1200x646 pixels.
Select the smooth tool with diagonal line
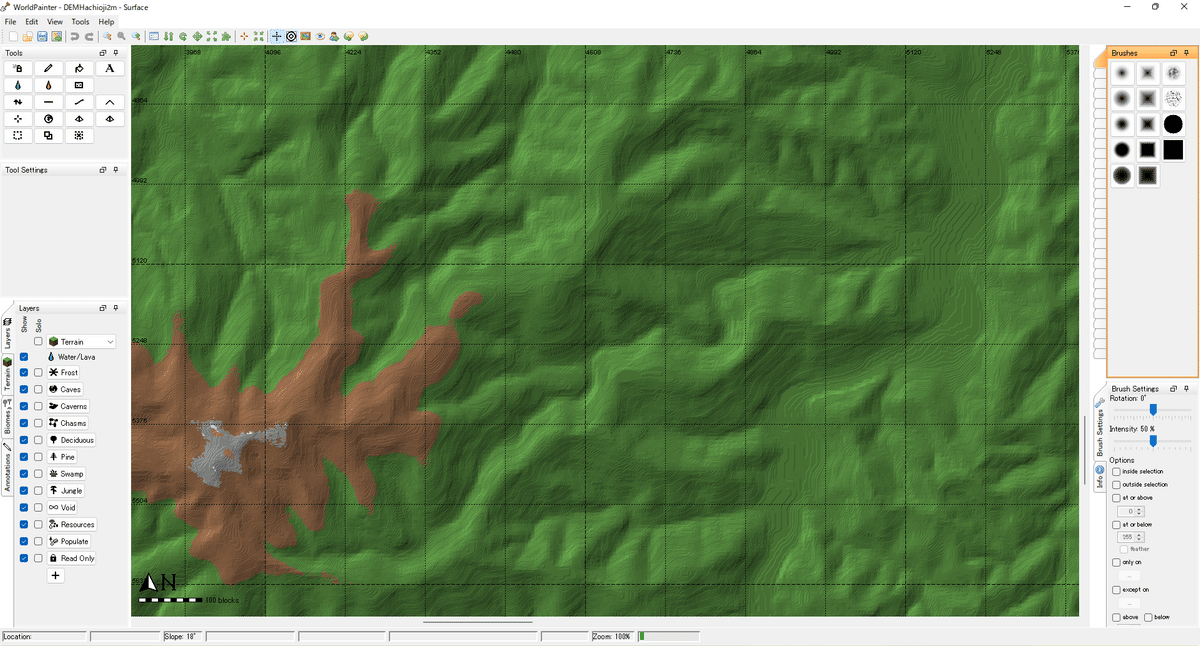pos(79,102)
